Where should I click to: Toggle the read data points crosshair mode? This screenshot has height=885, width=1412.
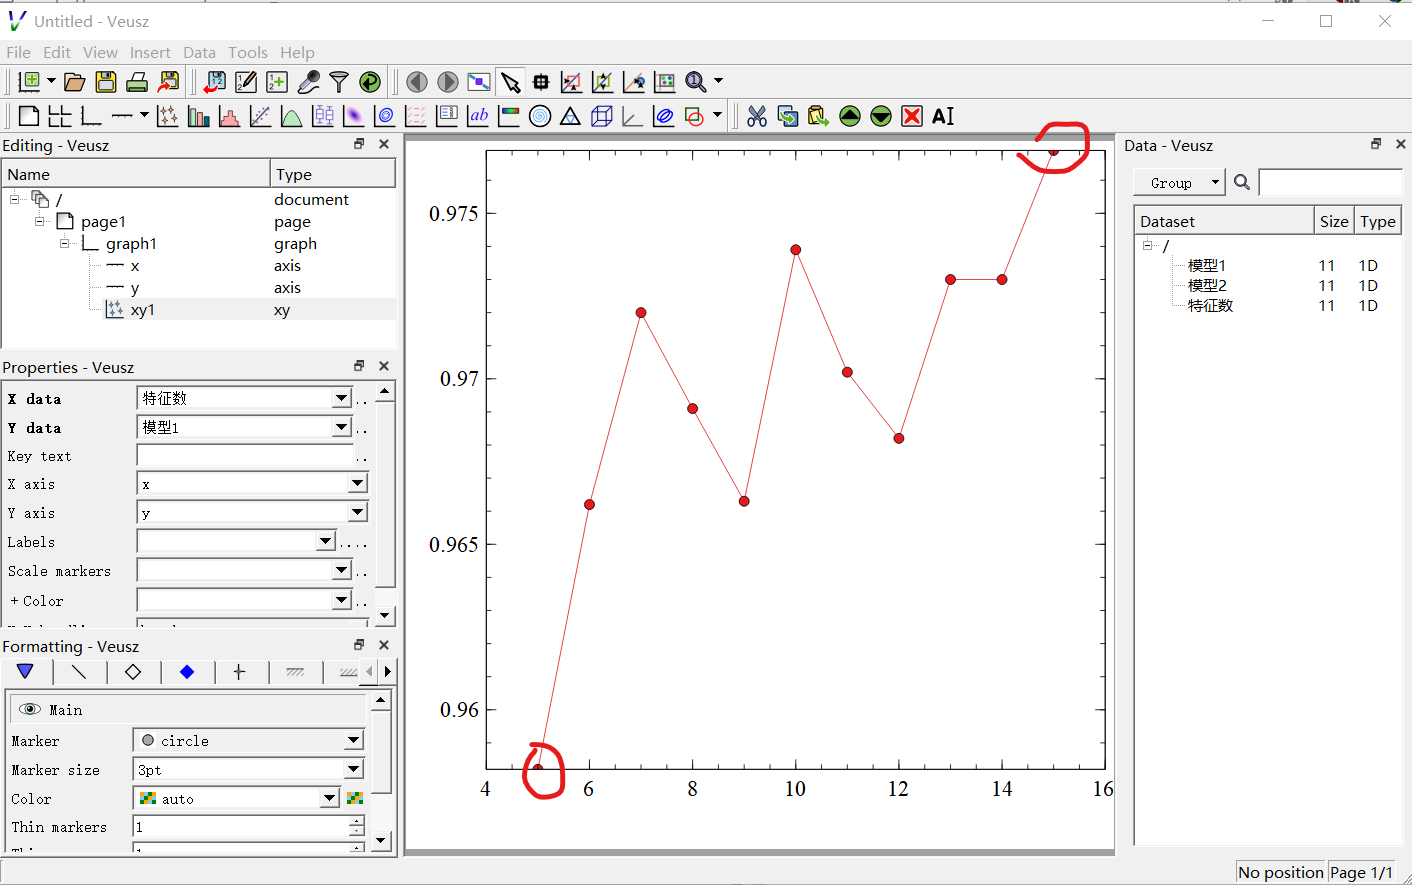coord(541,82)
